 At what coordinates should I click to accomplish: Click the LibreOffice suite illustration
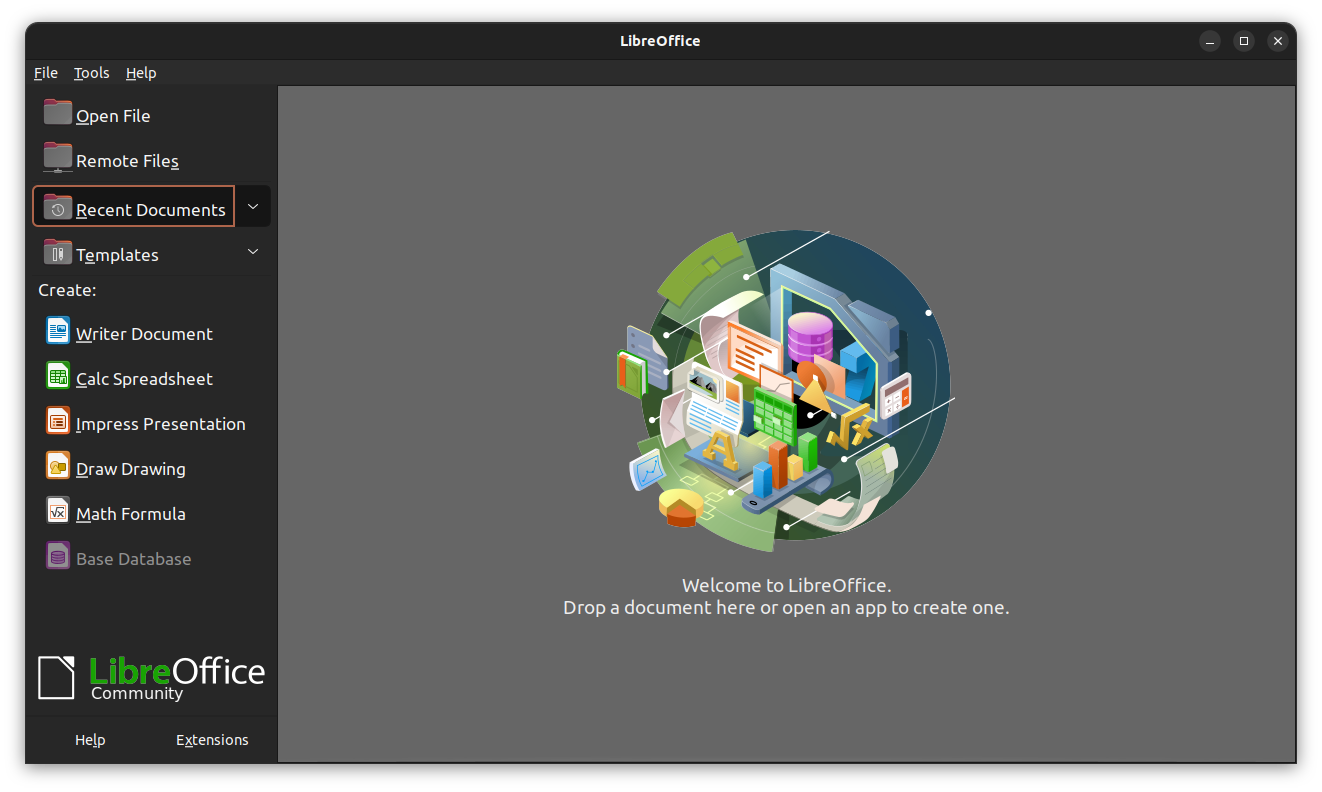coord(786,391)
